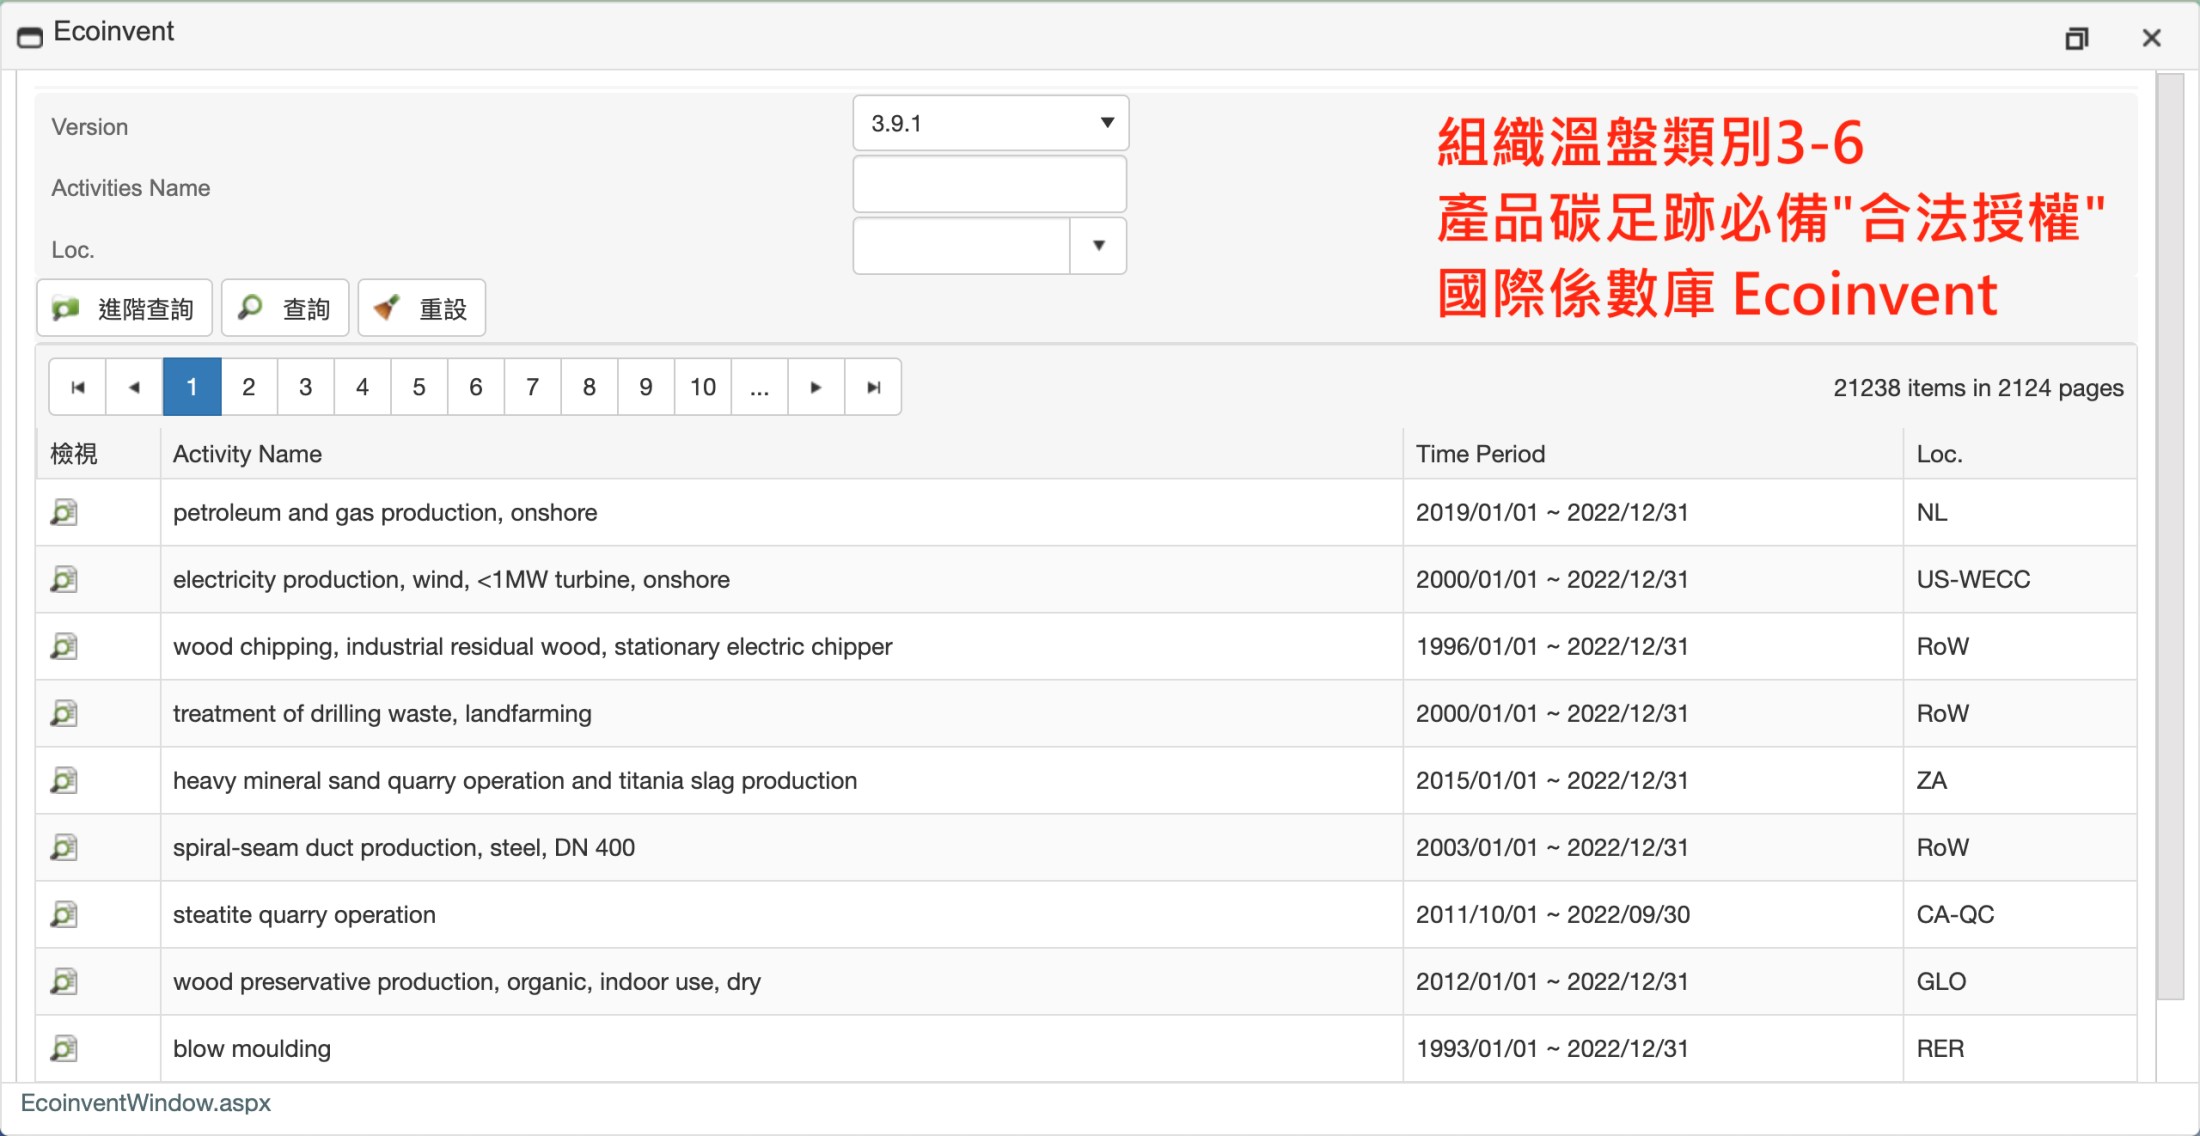Go to previous page arrow
This screenshot has height=1136, width=2200.
134,387
